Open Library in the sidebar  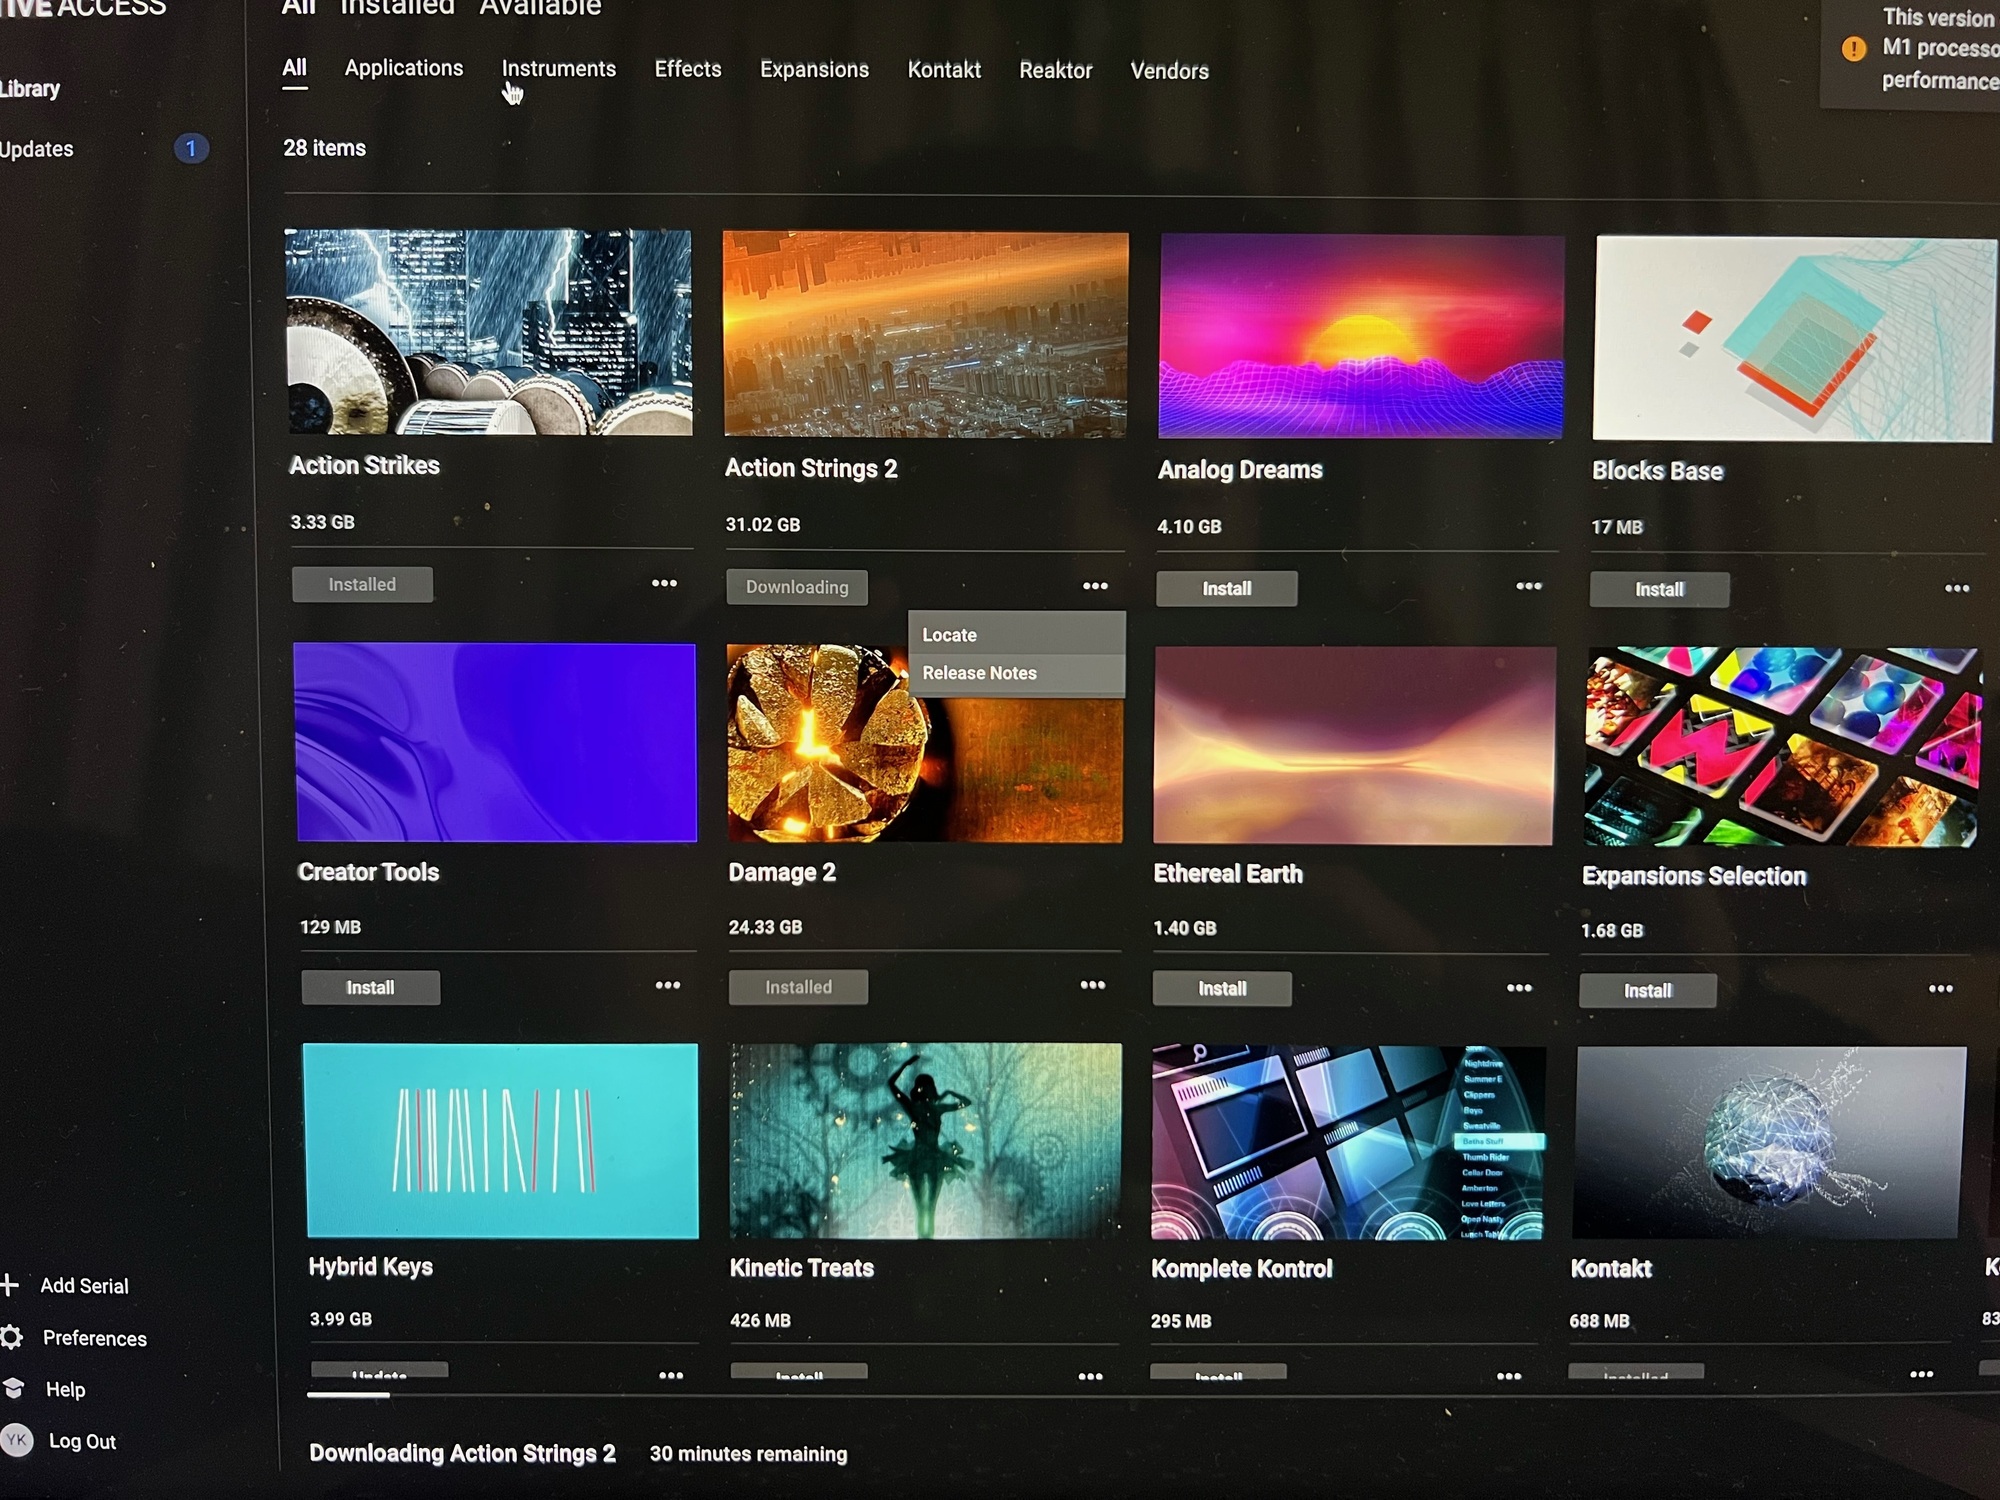[30, 88]
